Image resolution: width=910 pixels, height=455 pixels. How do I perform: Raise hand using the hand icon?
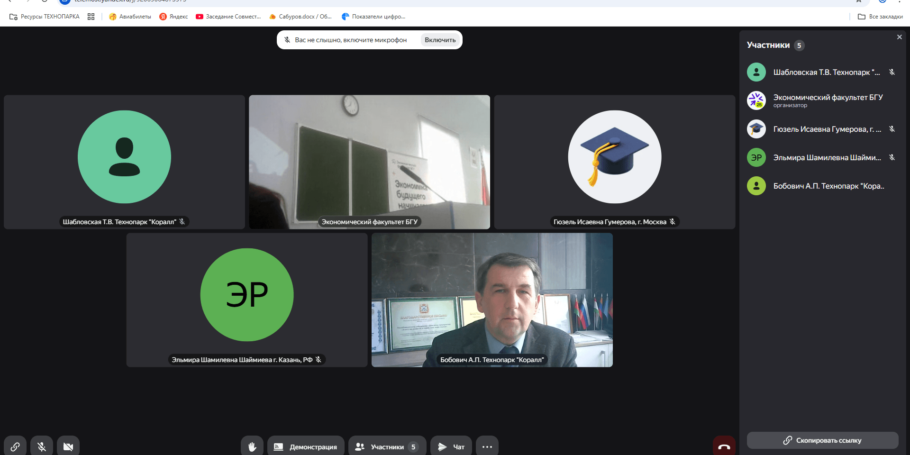coord(253,446)
